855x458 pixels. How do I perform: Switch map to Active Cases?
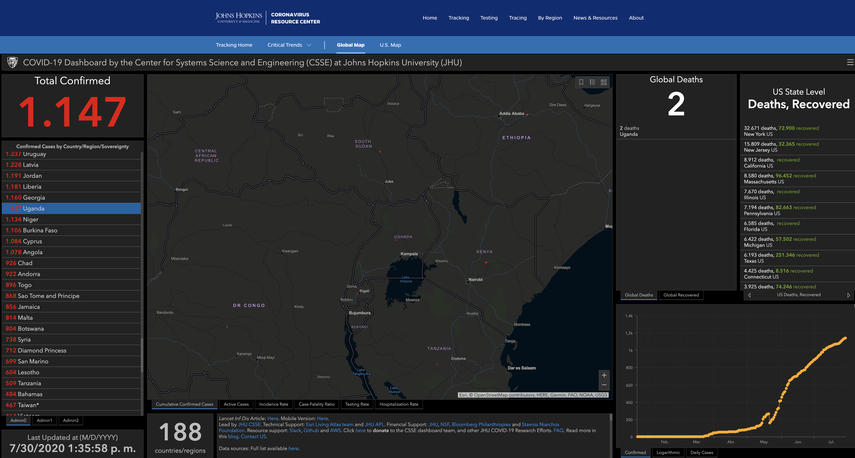pos(236,405)
